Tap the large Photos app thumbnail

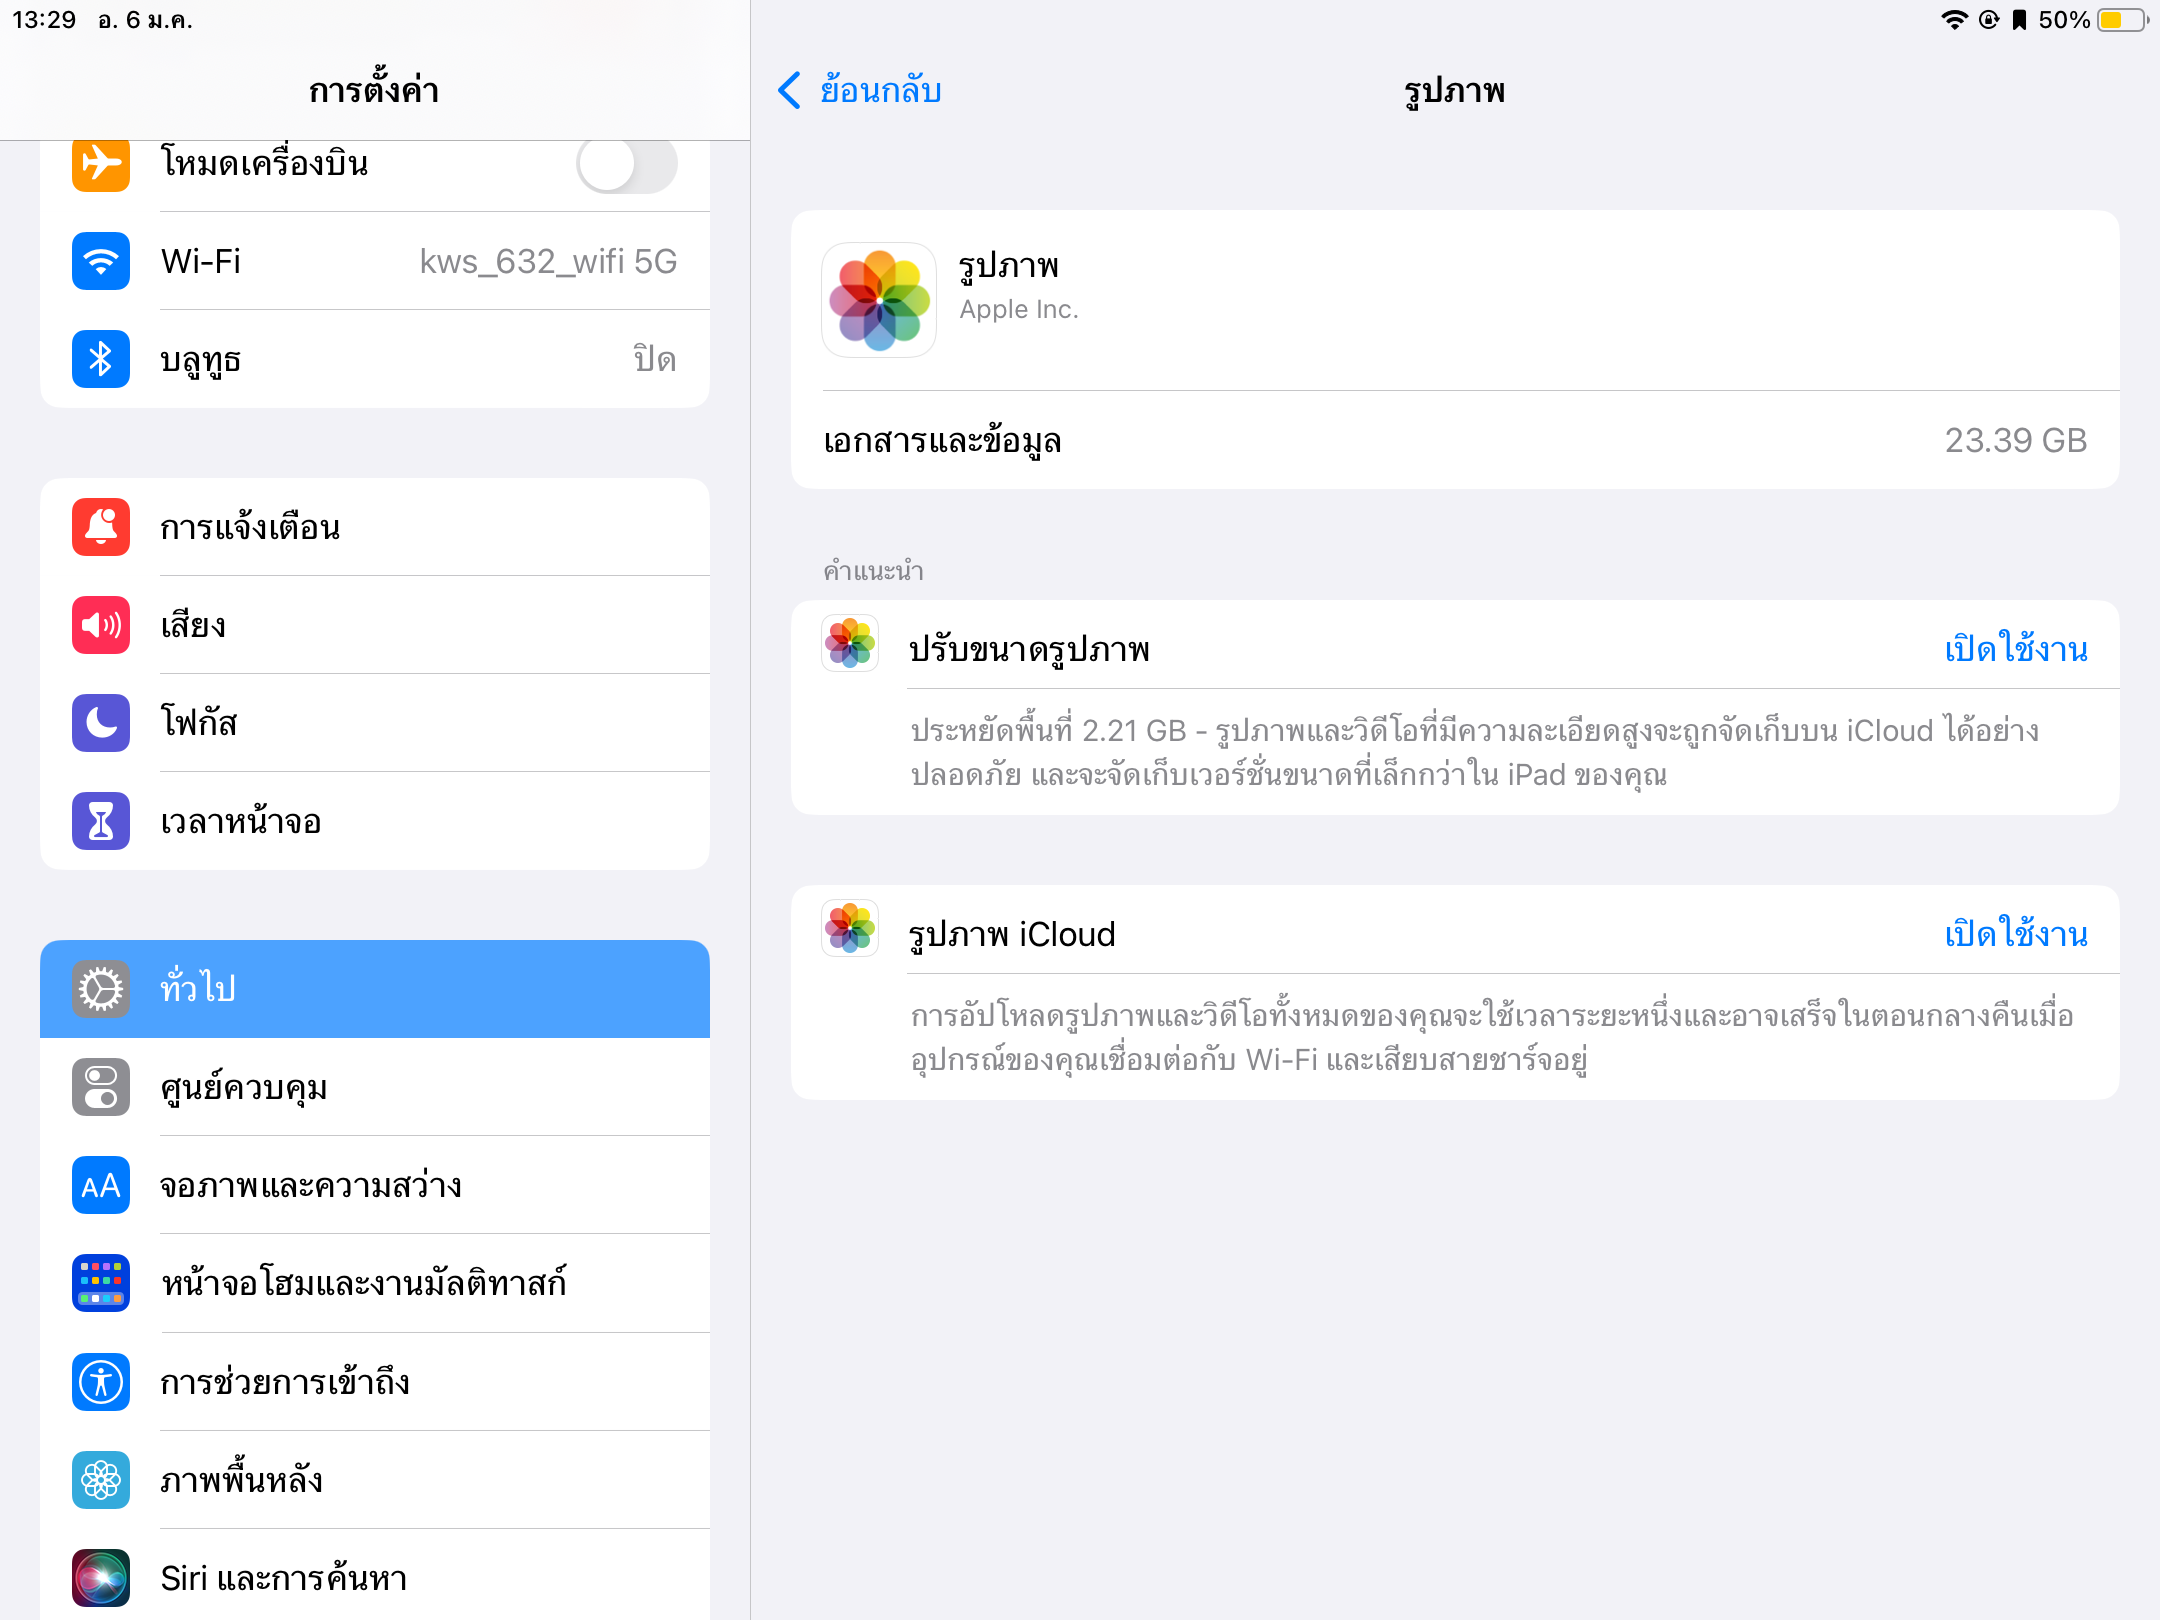[x=879, y=300]
